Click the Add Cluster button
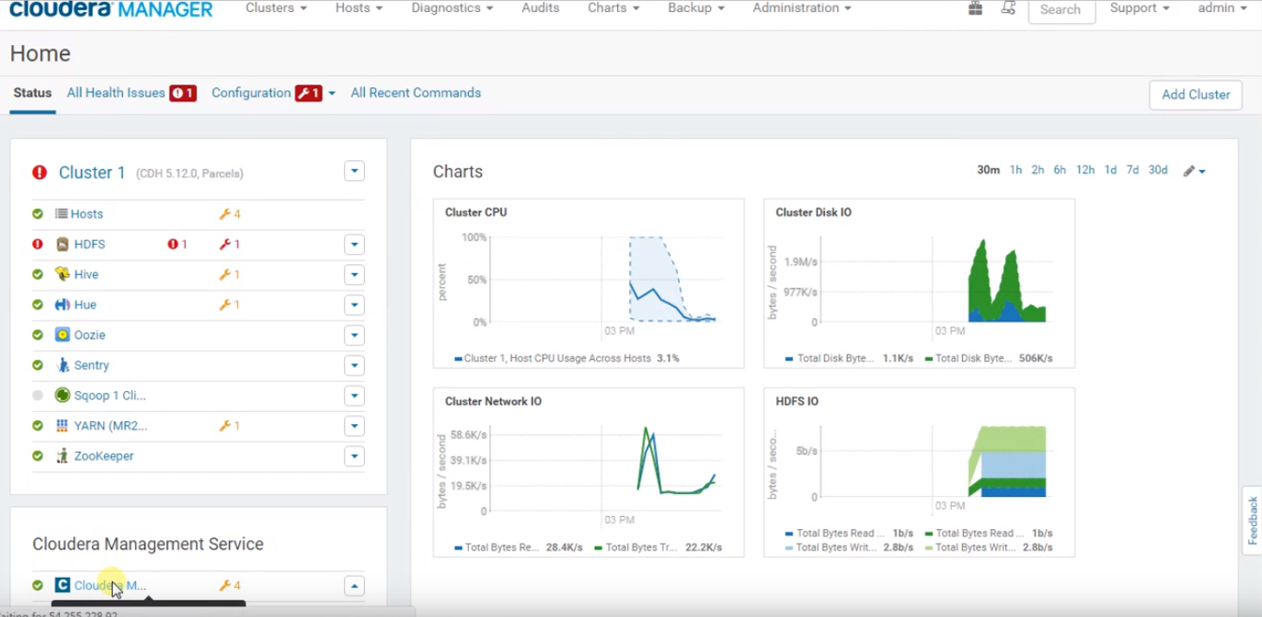Viewport: 1262px width, 617px height. (1196, 95)
